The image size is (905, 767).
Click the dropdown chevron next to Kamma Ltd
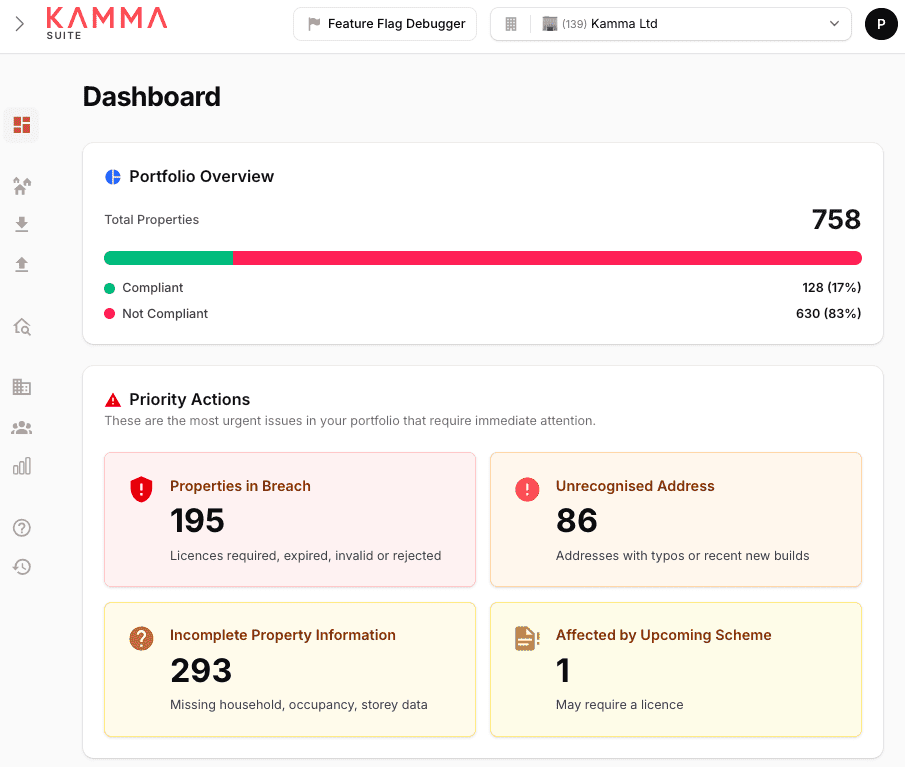tap(834, 24)
